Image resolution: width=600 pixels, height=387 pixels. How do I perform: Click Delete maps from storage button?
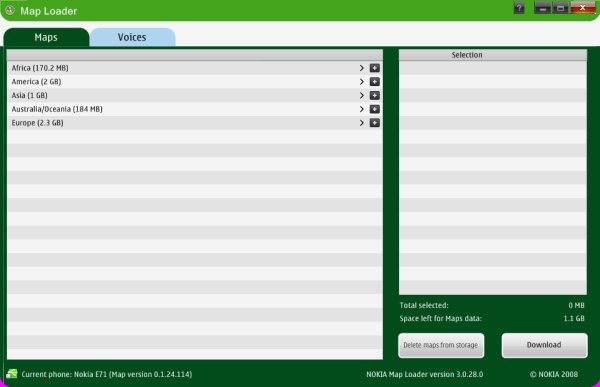[x=441, y=345]
